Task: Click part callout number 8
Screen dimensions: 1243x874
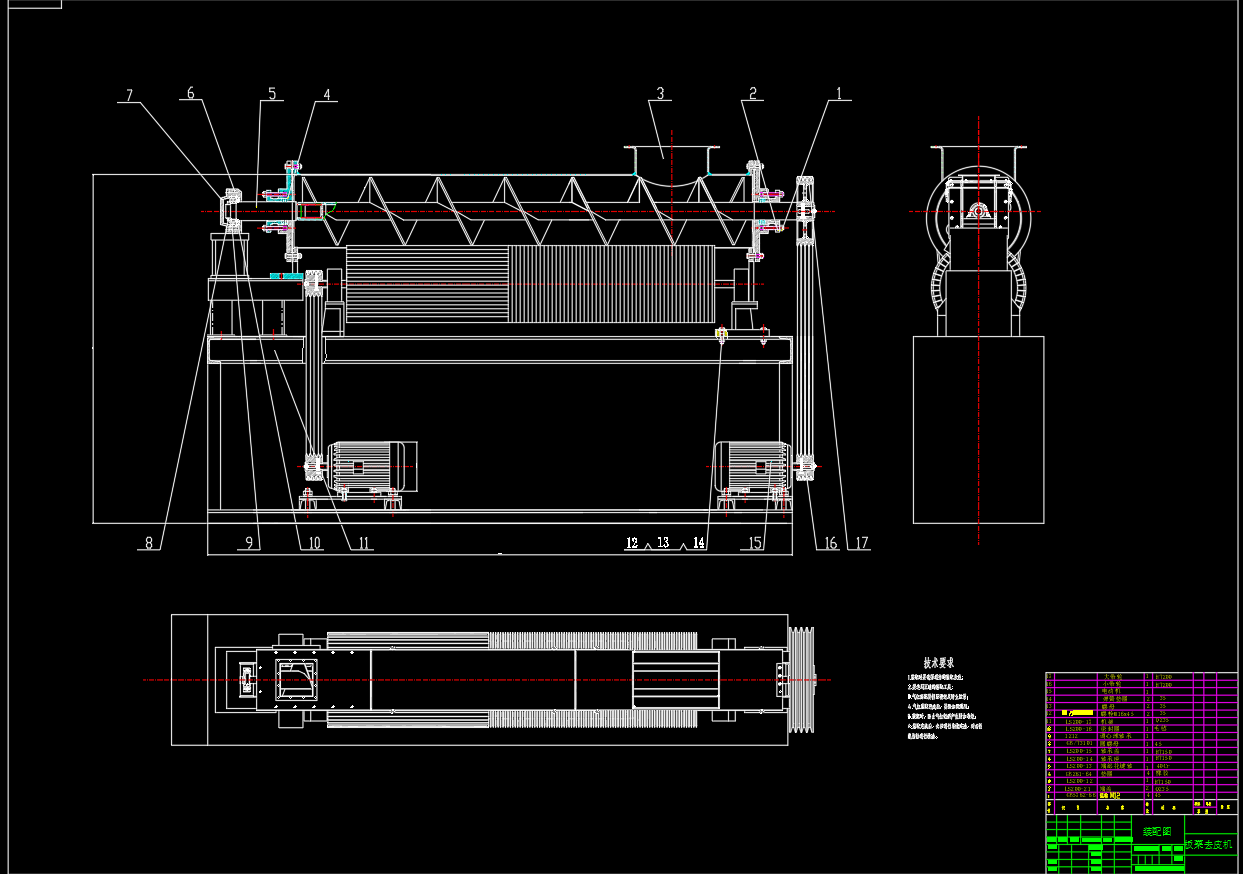Action: pyautogui.click(x=149, y=543)
